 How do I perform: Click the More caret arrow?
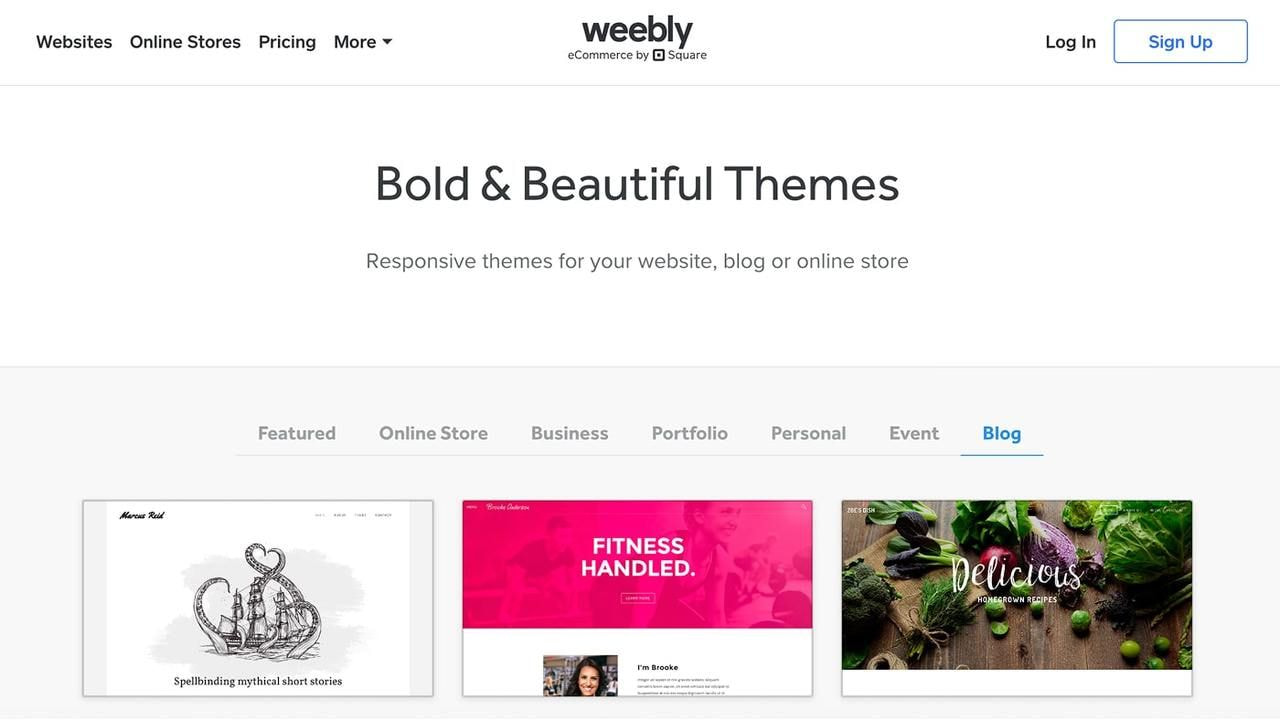(387, 42)
